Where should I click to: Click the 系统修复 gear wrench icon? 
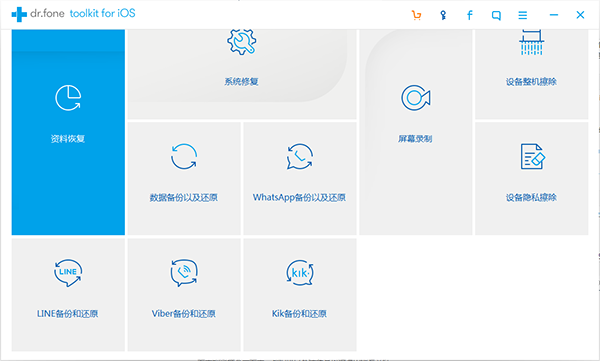point(241,41)
